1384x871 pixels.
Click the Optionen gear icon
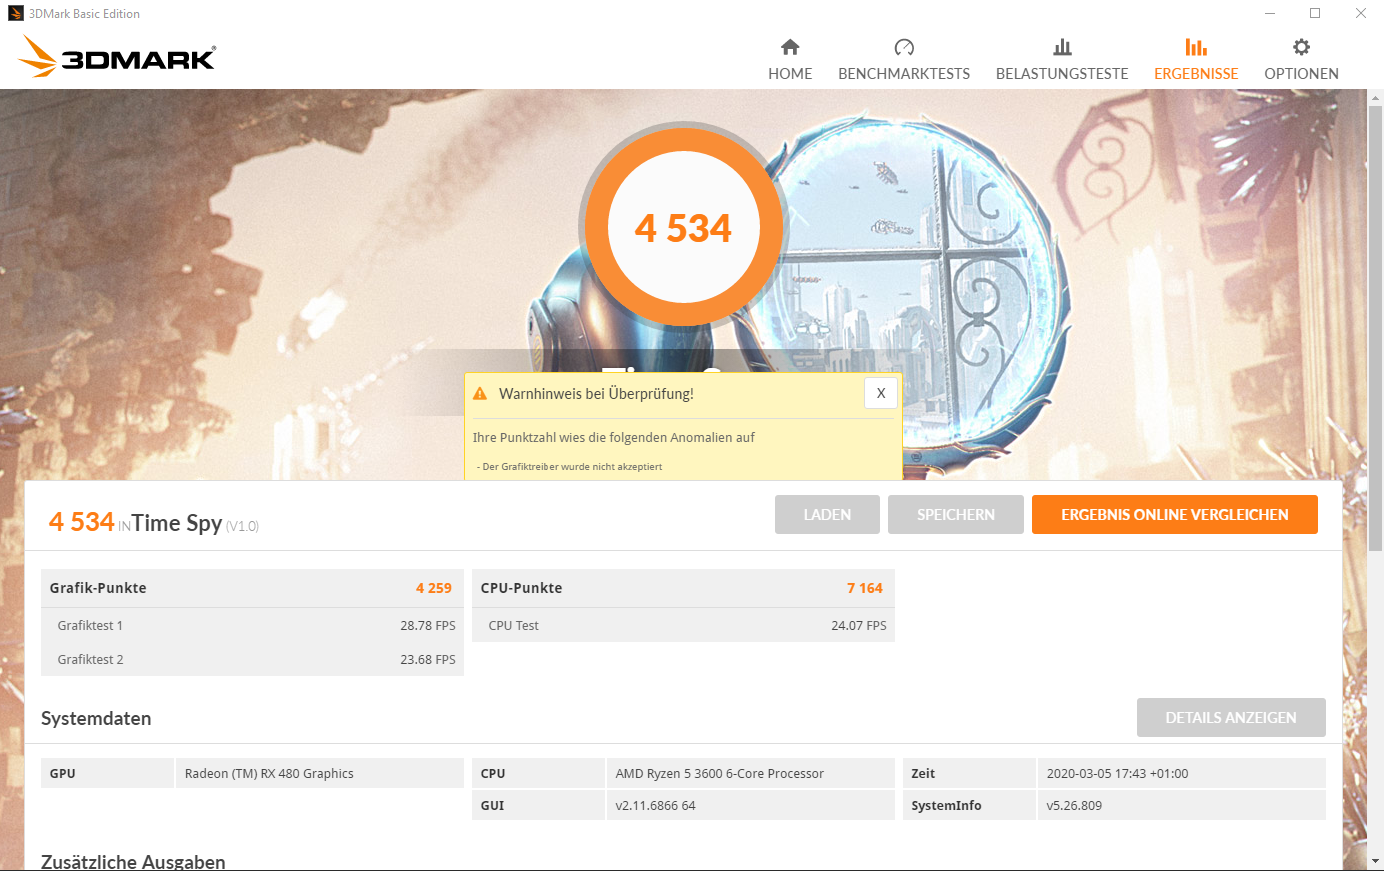point(1301,47)
